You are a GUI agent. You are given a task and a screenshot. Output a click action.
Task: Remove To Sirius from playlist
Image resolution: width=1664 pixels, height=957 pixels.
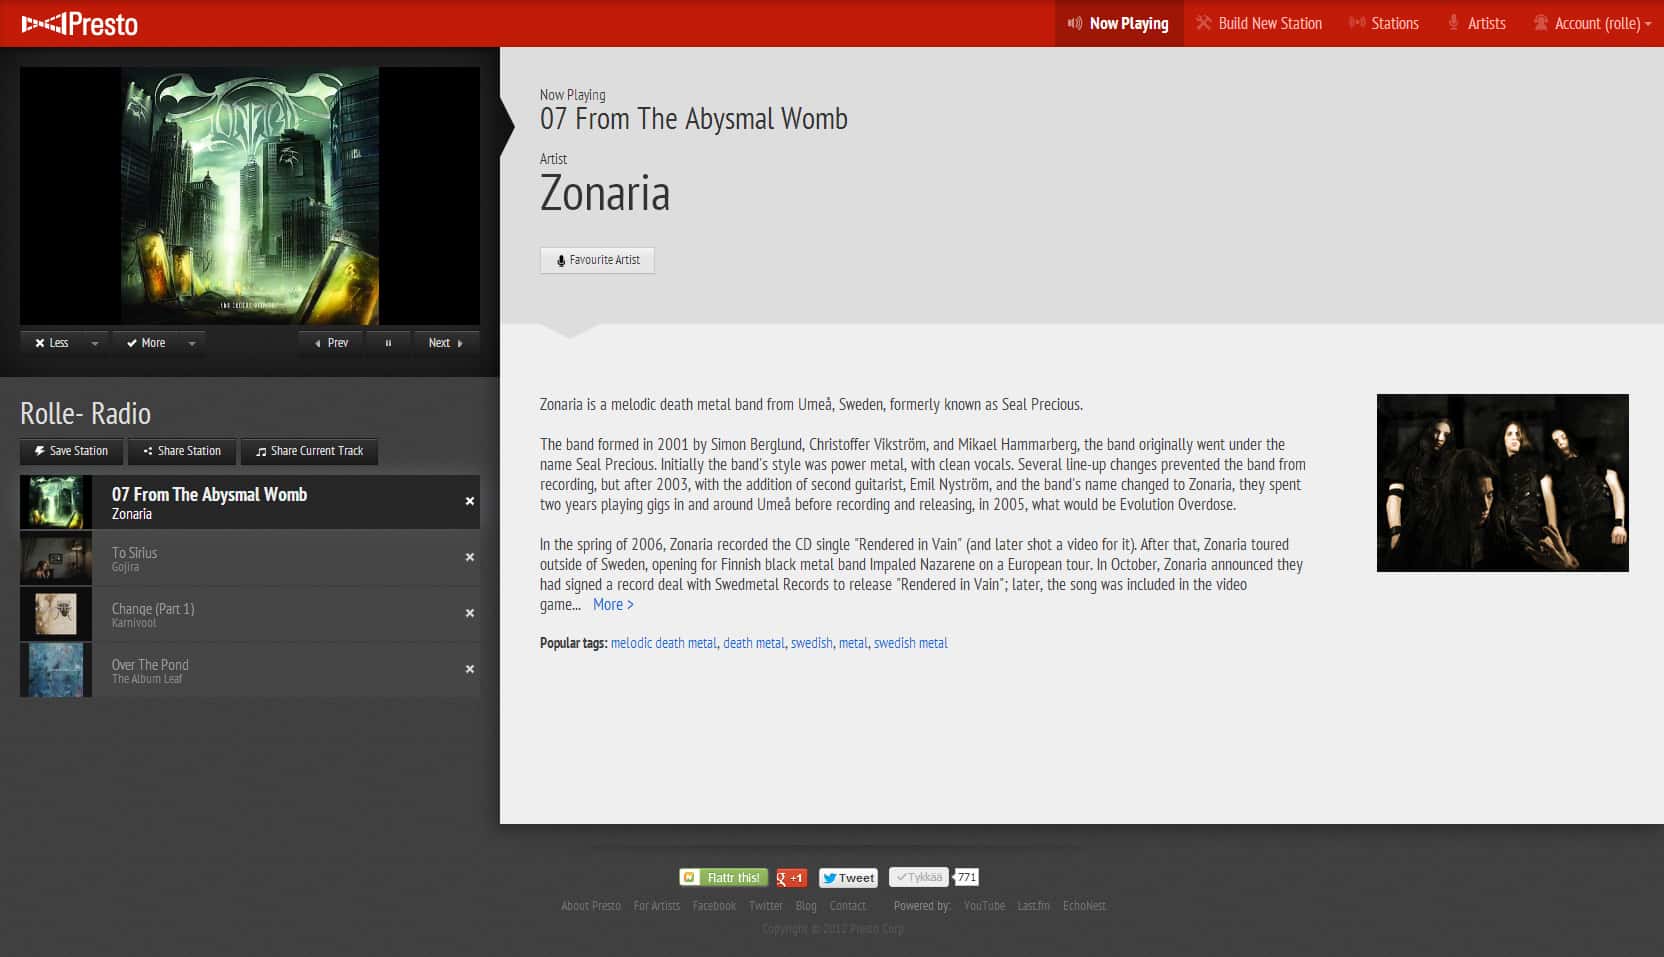click(469, 557)
